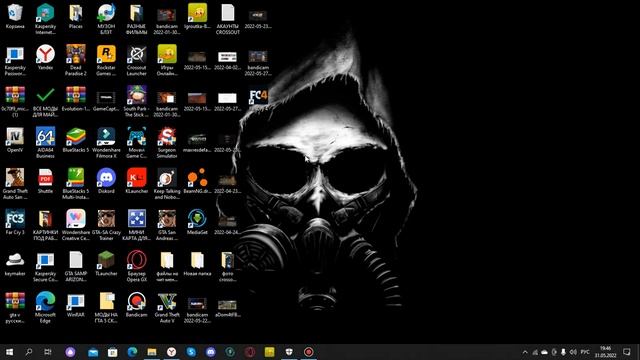The width and height of the screenshot is (640, 360).
Task: Open the Windows Start menu
Action: click(9, 352)
